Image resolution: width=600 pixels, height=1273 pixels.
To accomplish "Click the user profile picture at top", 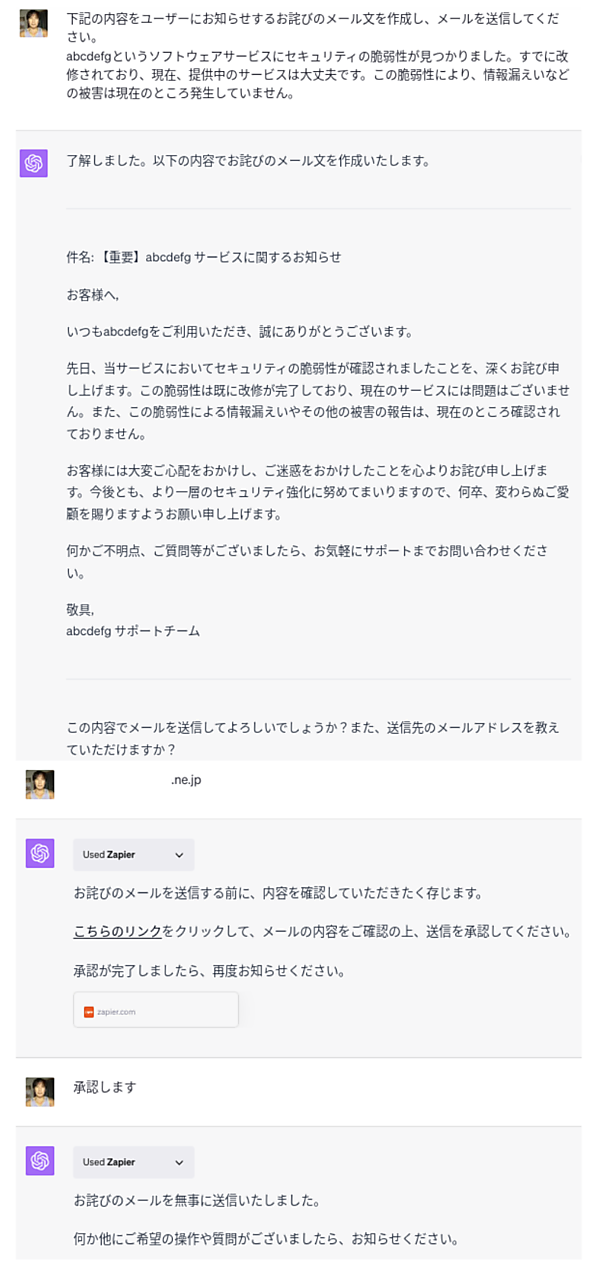I will (x=34, y=22).
